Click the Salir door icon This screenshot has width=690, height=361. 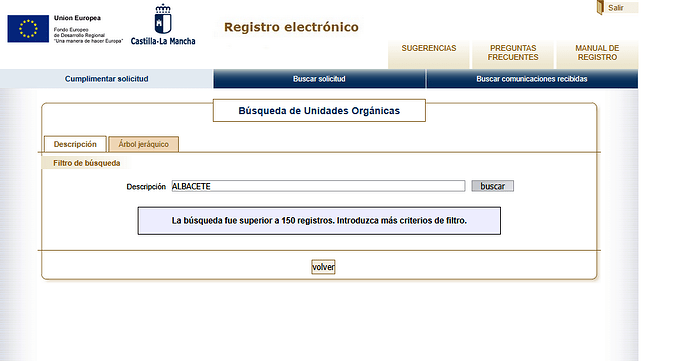click(600, 7)
